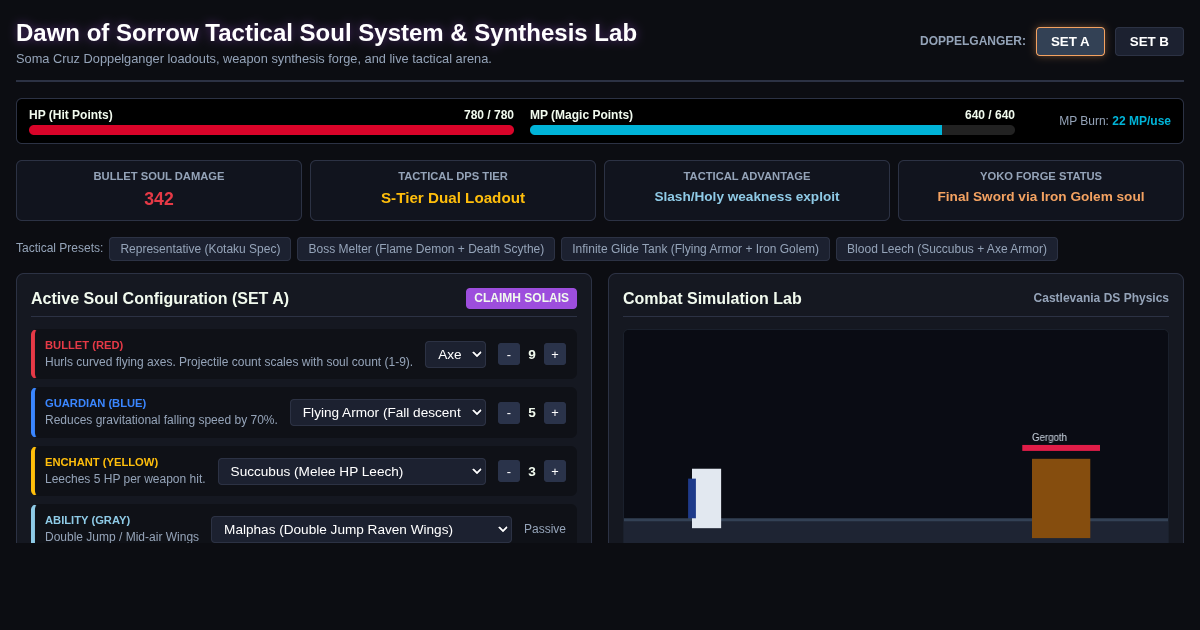Click 'Leeches 5 HP per weapon hit.' description
This screenshot has width=1200, height=630.
tap(125, 479)
